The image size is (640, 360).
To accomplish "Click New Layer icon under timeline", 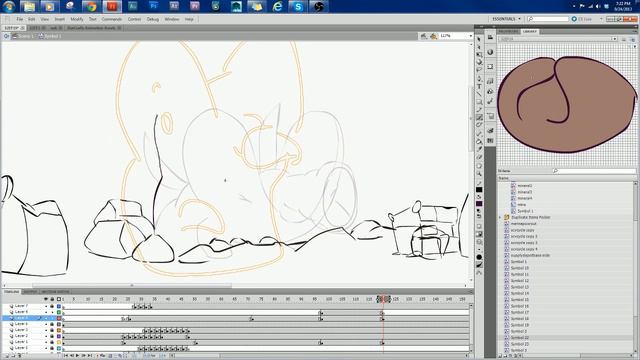I will 7,356.
